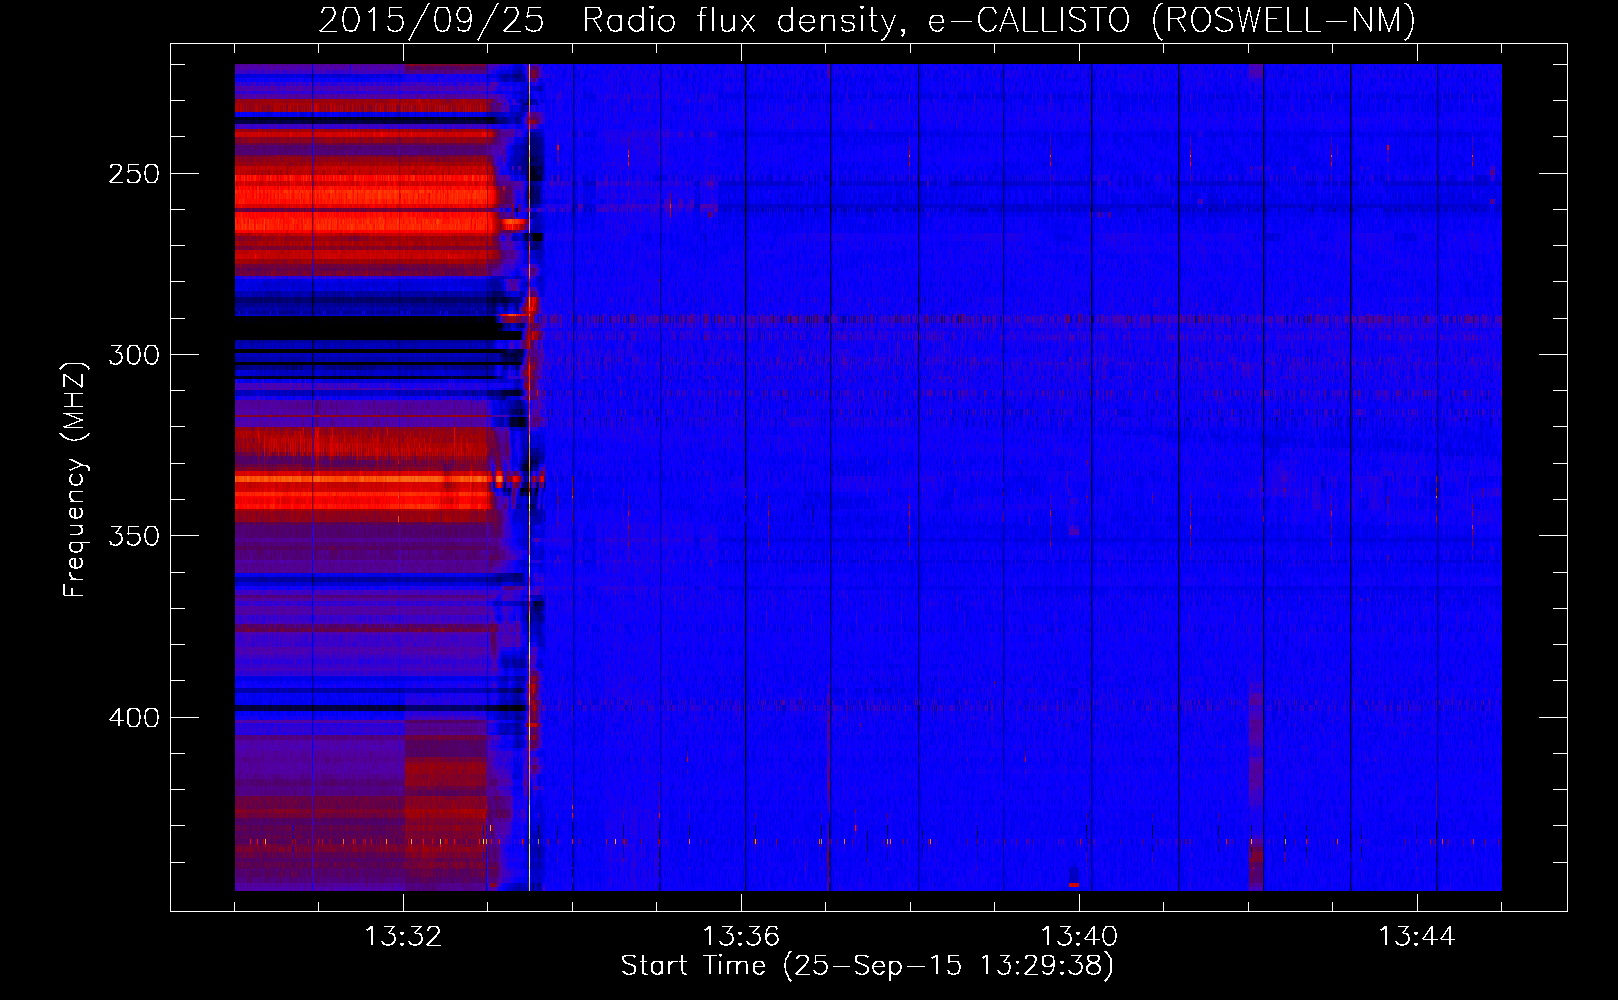Click the bright red band near 260 MHz
This screenshot has width=1618, height=1000.
click(366, 221)
